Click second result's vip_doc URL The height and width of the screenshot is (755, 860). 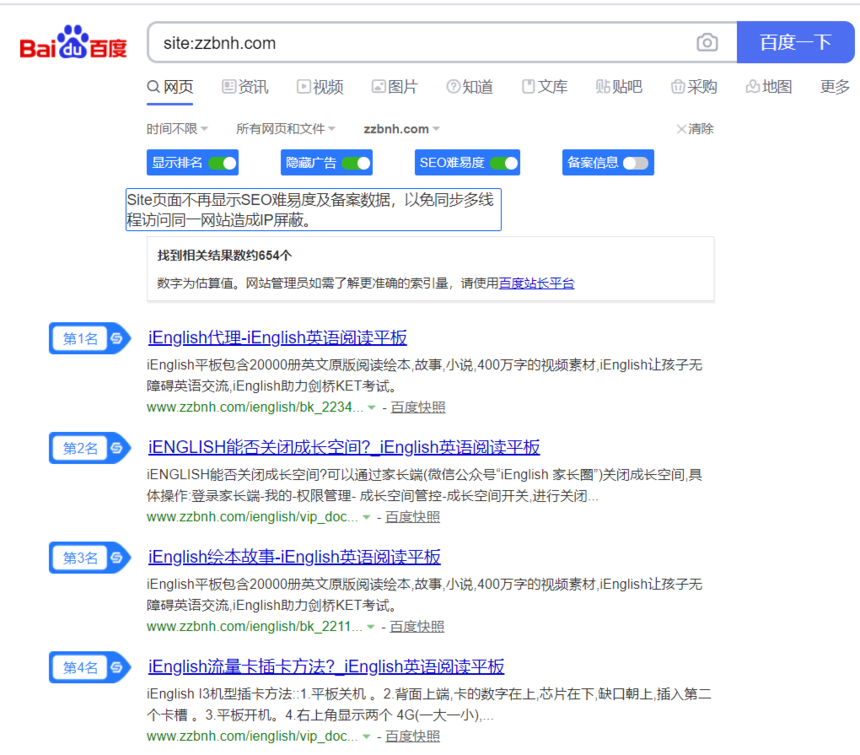pyautogui.click(x=252, y=516)
